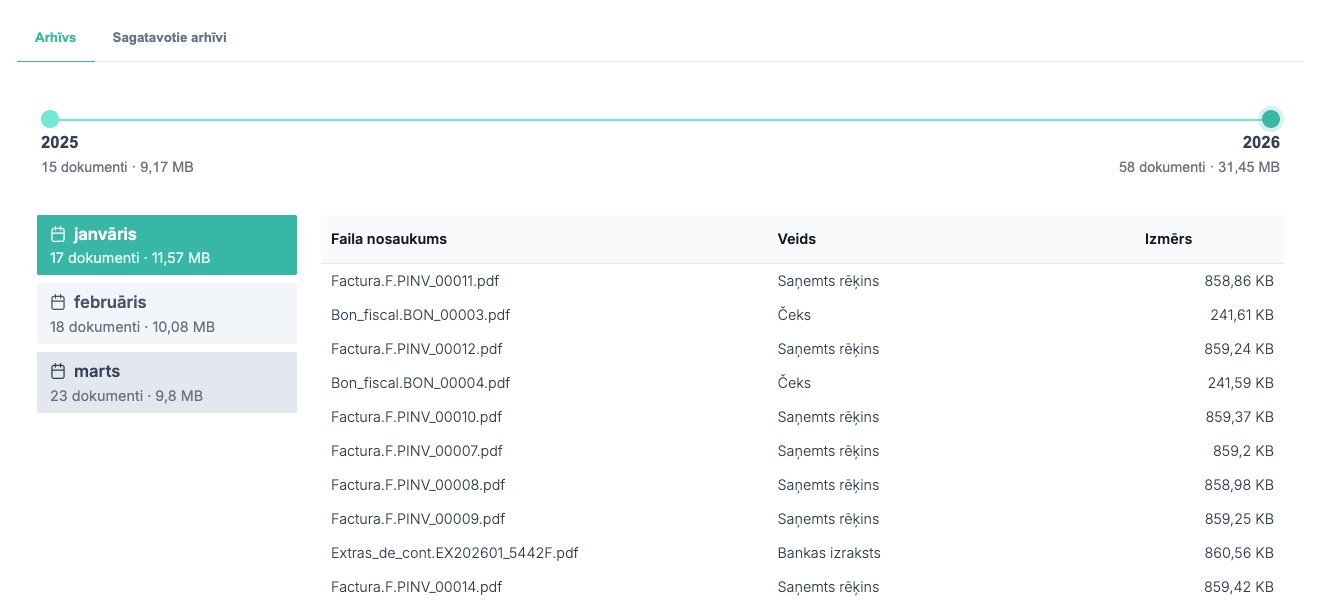Click the Izmērs column header
Screen dimensions: 1322x611
pyautogui.click(x=1168, y=239)
